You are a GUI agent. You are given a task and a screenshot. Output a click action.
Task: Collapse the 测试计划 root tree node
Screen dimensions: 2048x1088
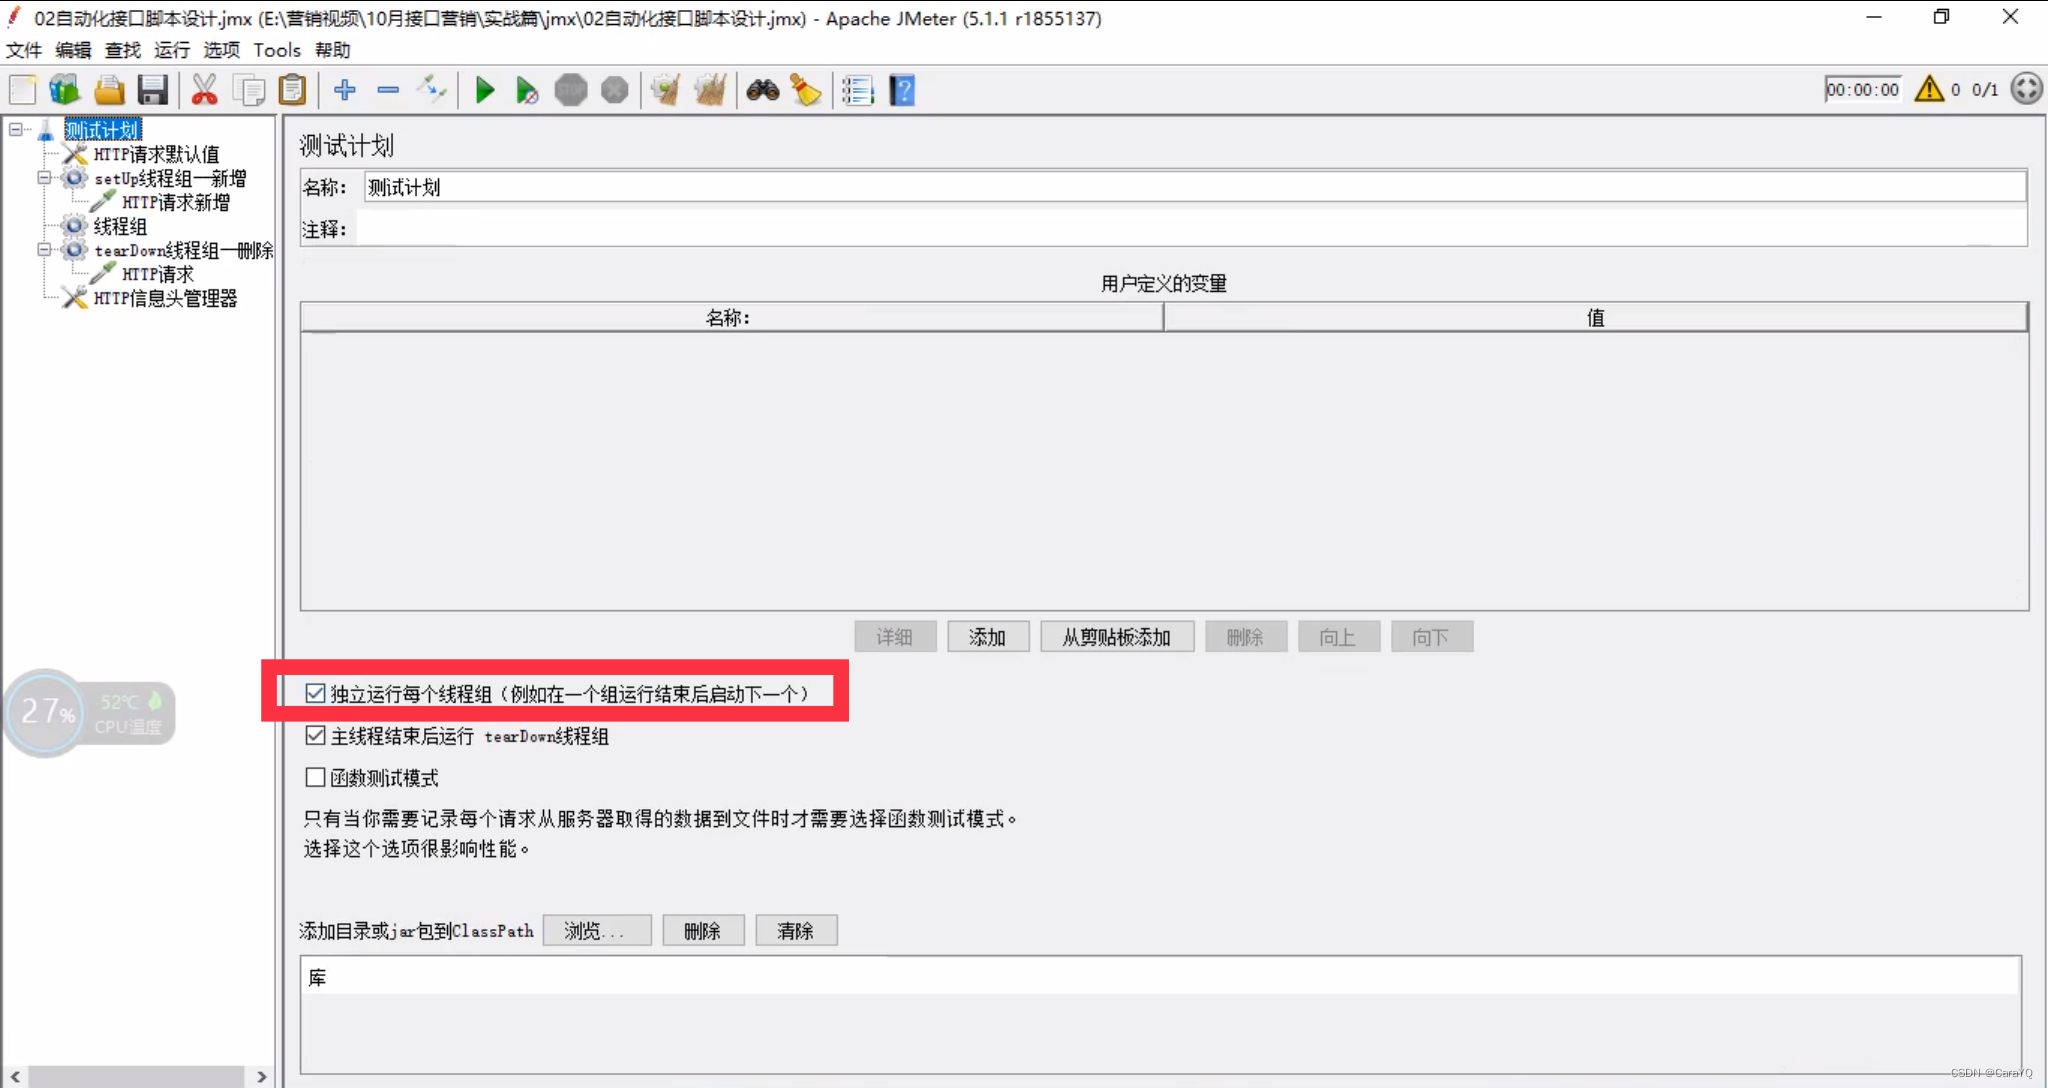(15, 130)
